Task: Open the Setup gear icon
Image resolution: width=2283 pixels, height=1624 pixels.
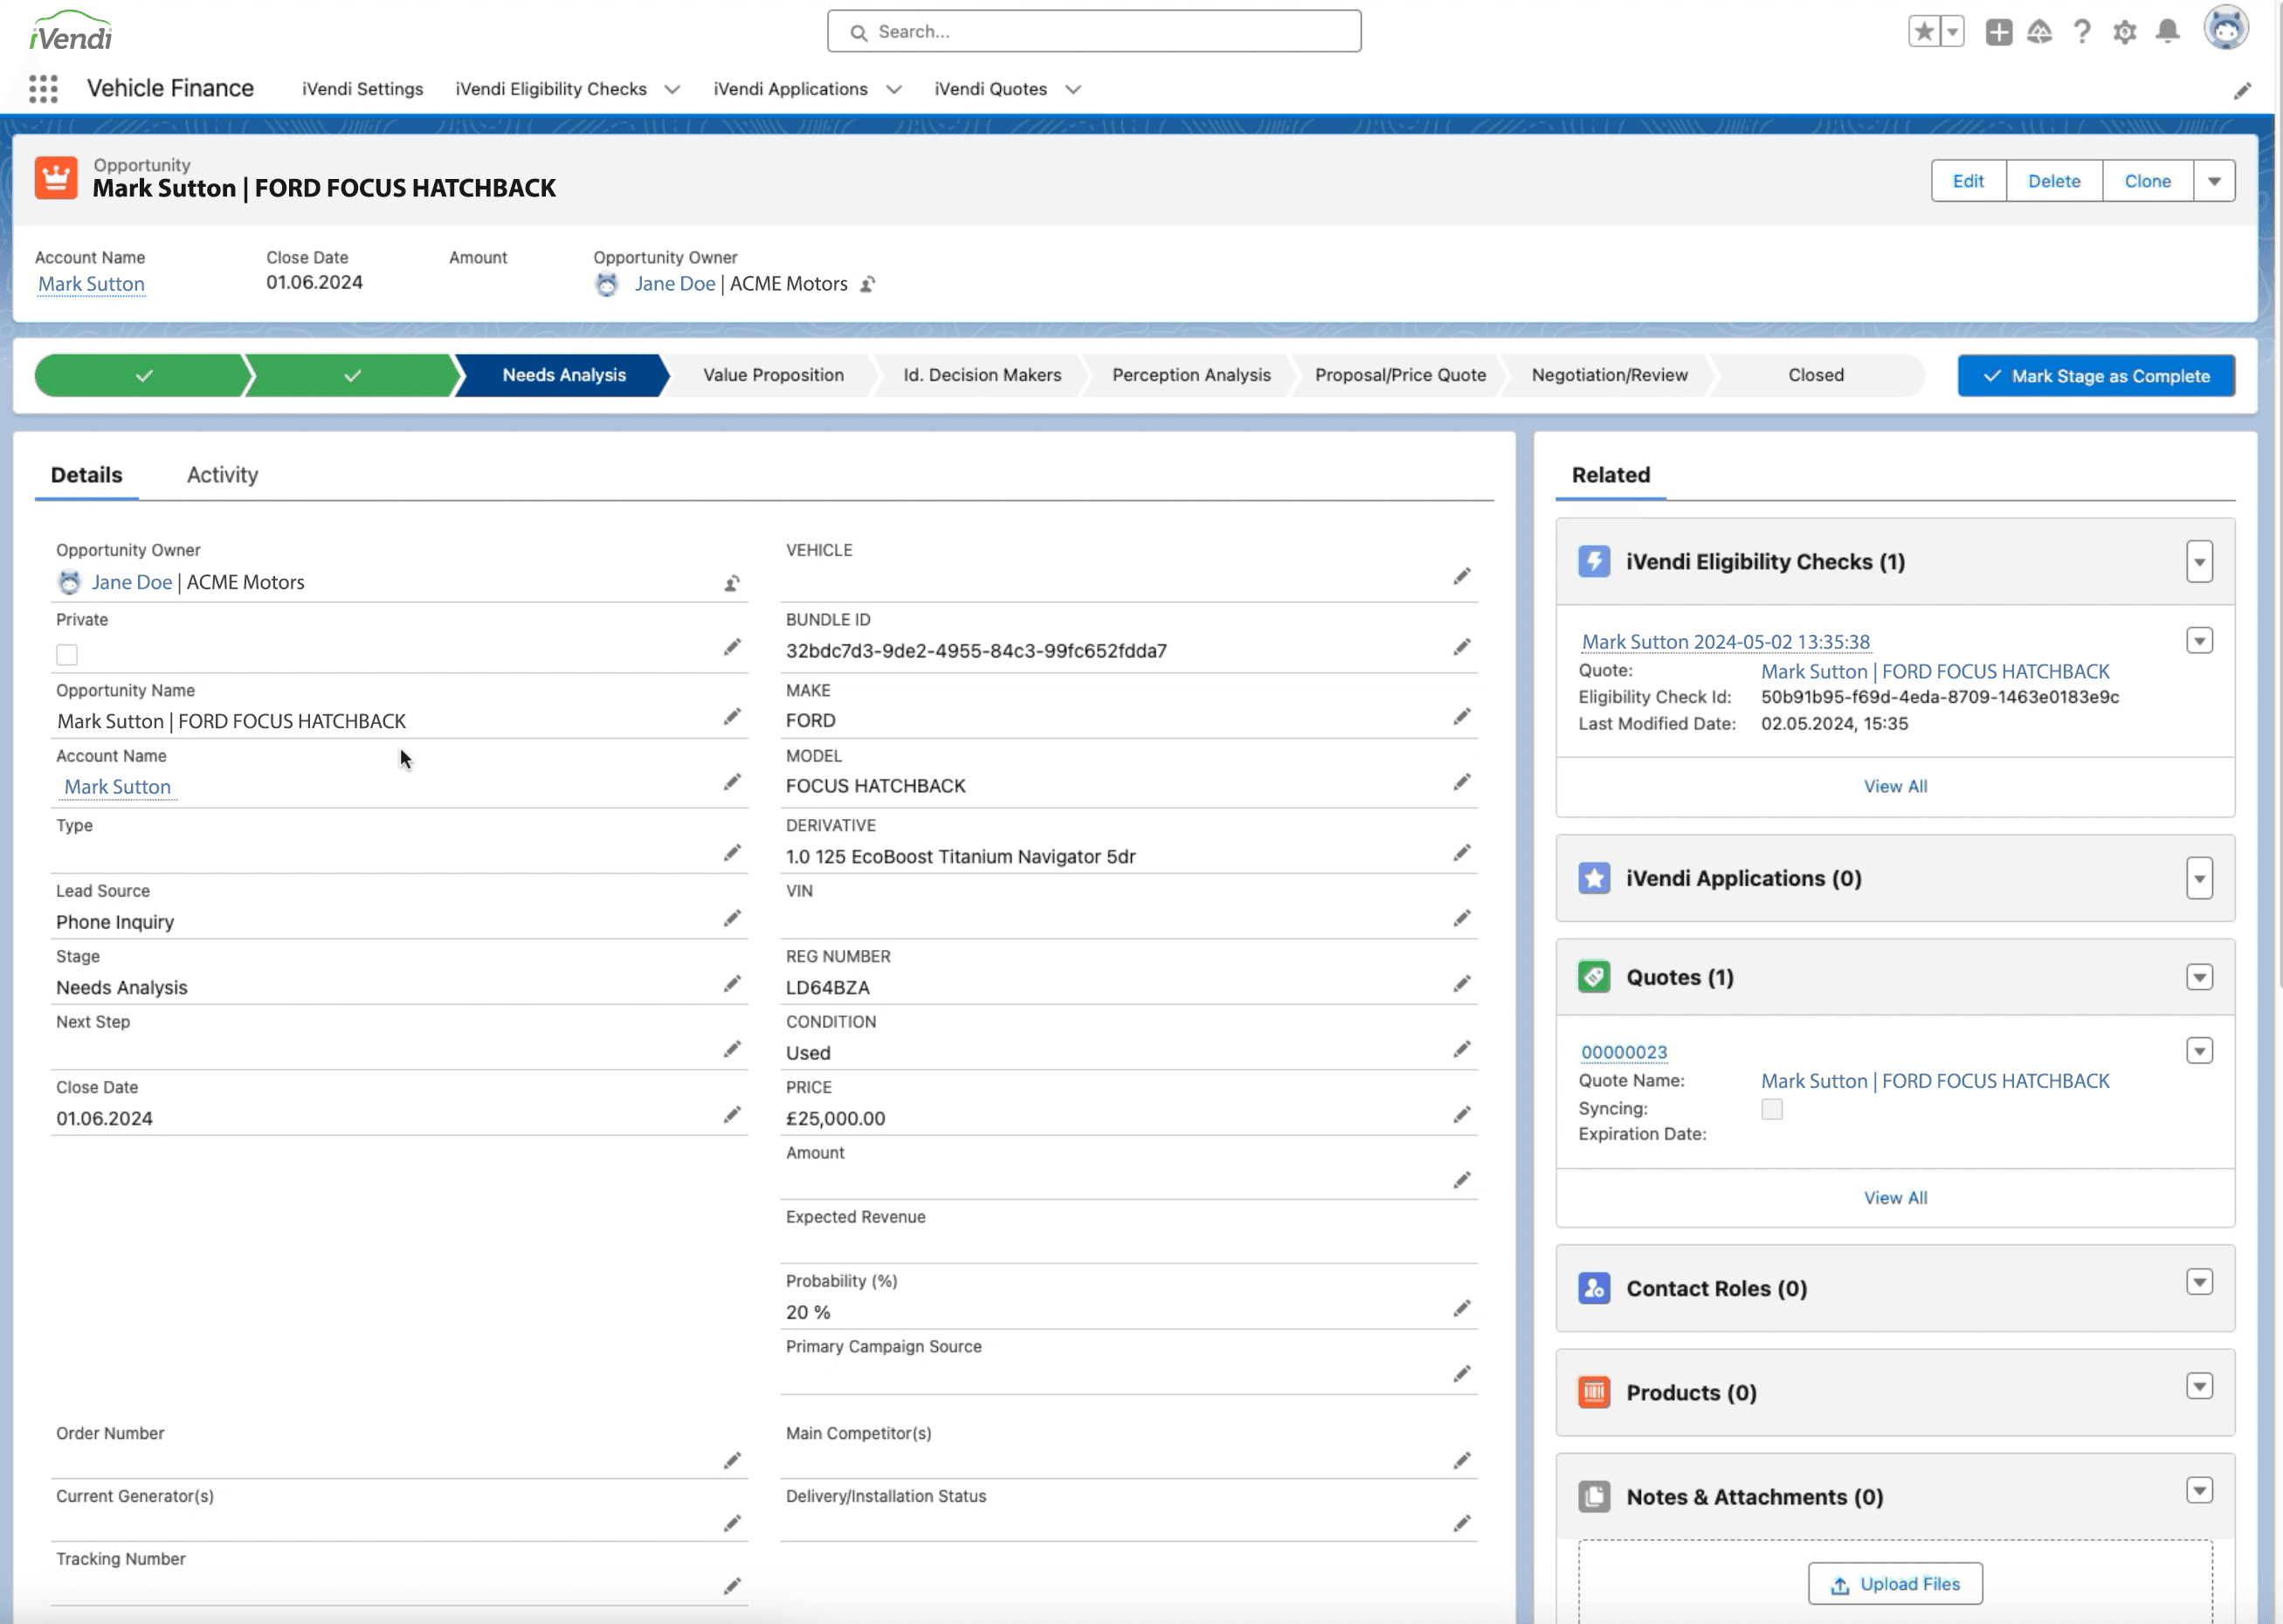Action: tap(2124, 32)
